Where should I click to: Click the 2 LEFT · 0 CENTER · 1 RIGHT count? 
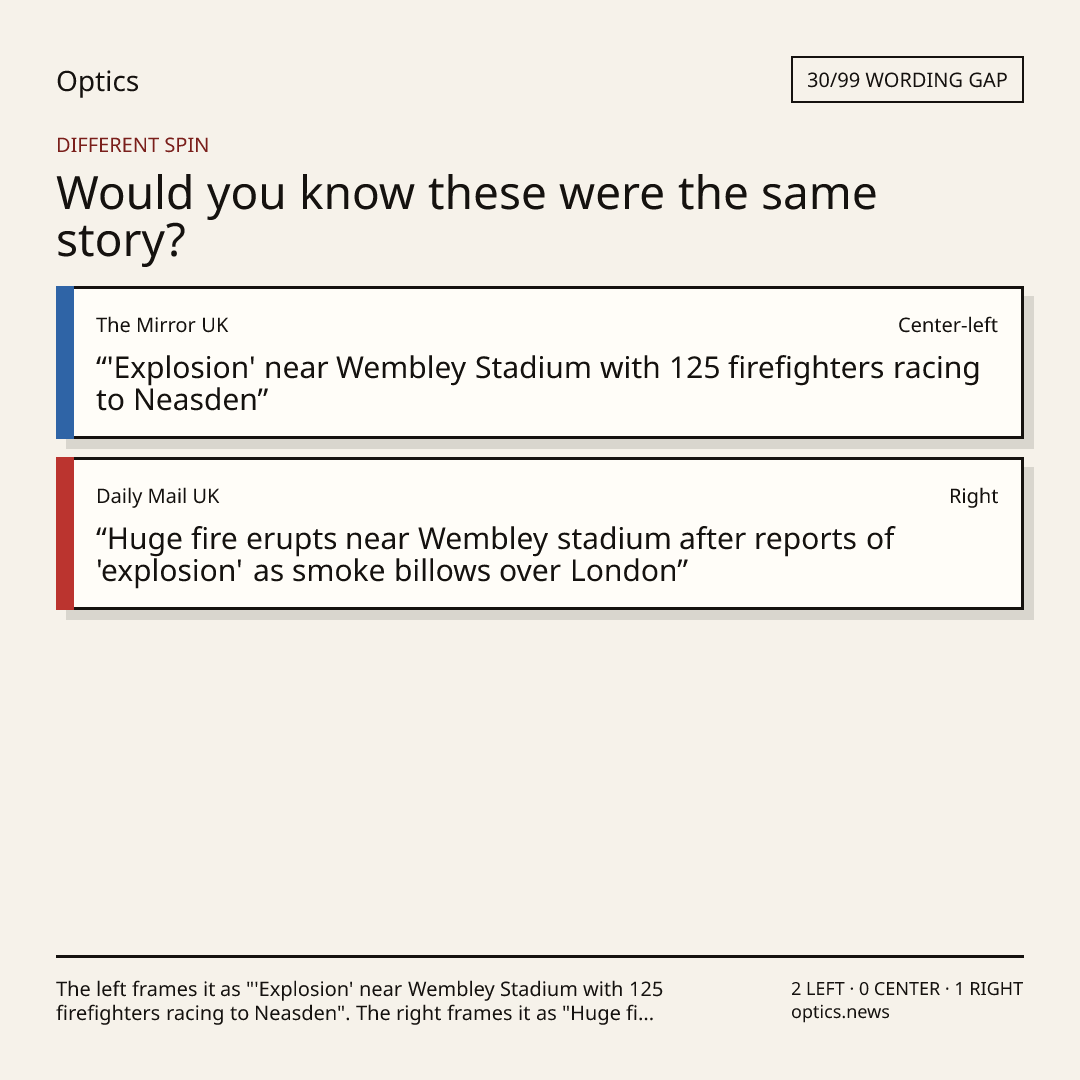point(906,988)
